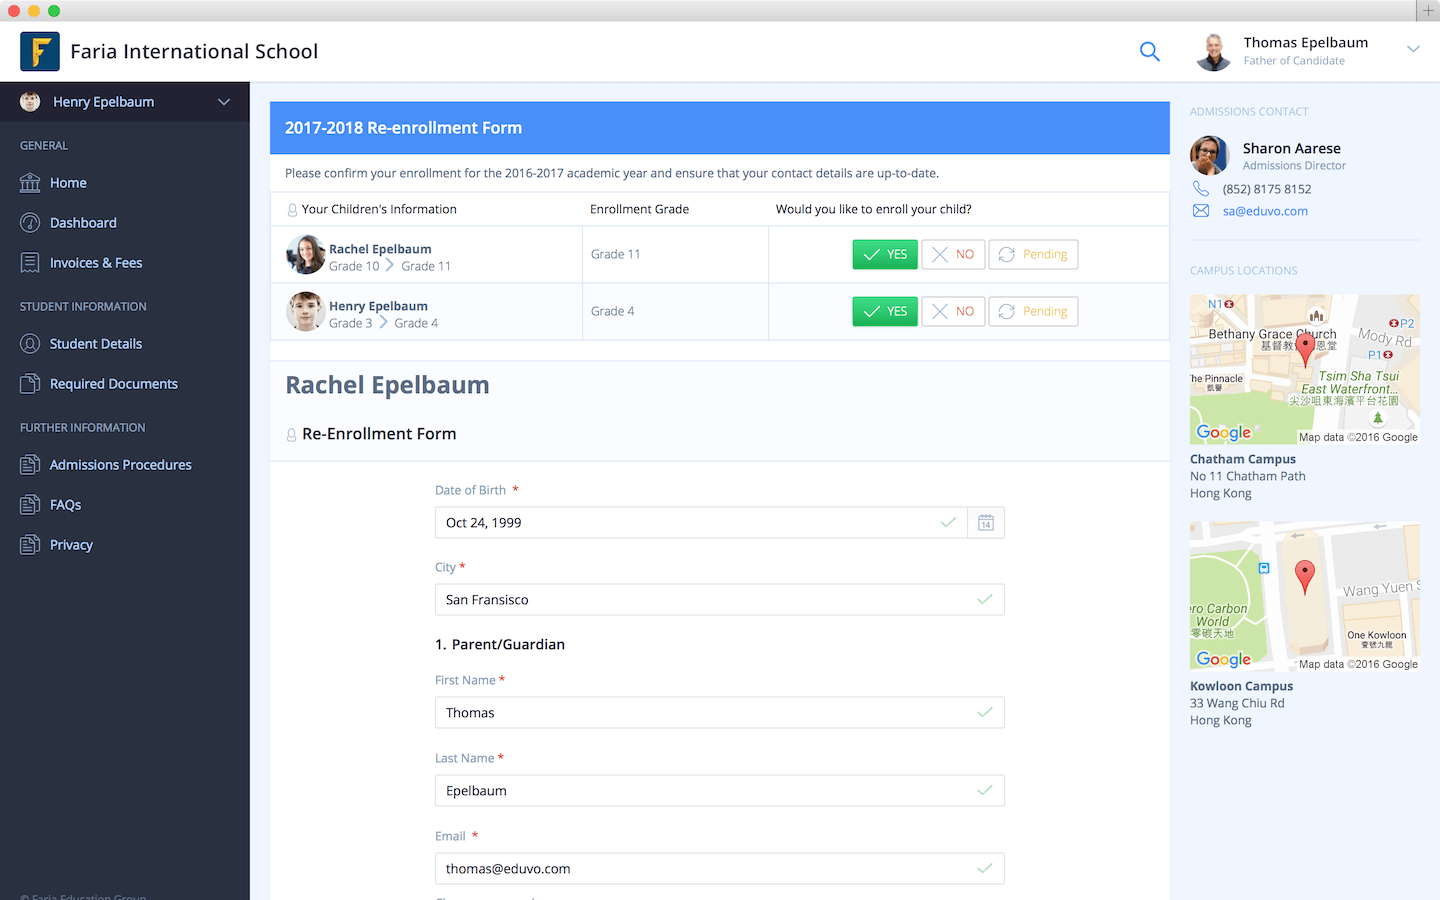
Task: Click the Student Details person icon
Action: pos(30,344)
